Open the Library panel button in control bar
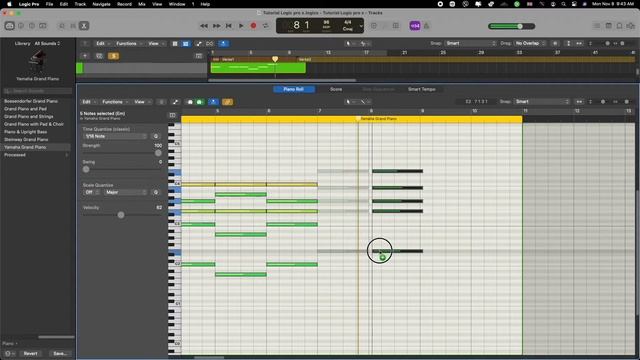 point(9,26)
